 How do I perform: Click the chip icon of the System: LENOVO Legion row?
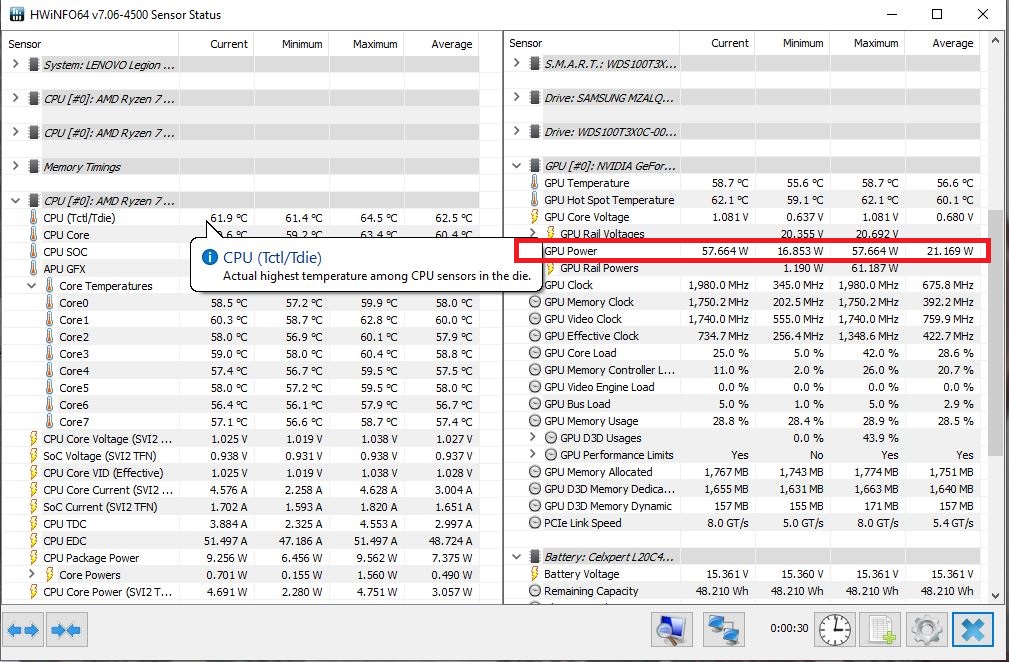click(33, 64)
